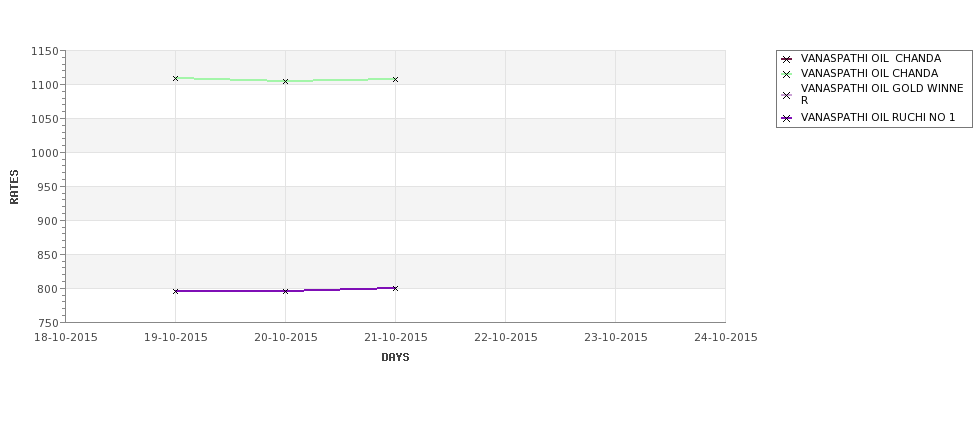Click the DAYS axis title
Screen dimensions: 975x429
point(395,357)
